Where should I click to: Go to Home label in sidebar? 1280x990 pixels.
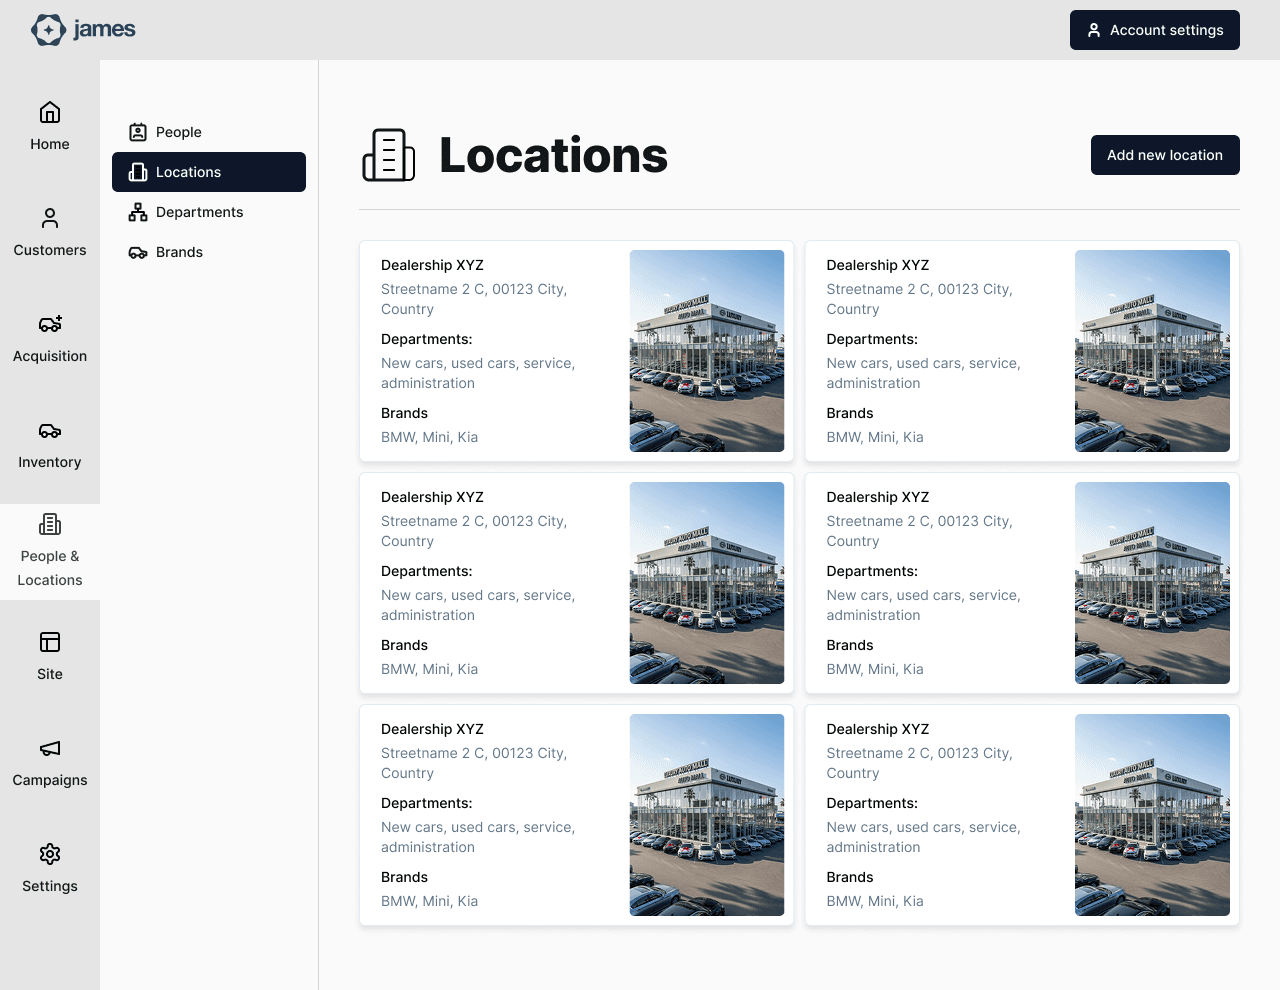(50, 144)
